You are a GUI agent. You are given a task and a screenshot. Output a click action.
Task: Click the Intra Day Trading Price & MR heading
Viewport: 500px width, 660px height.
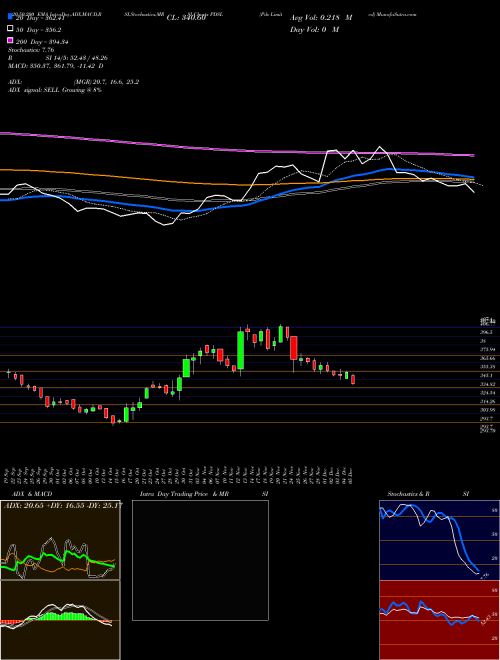184,494
